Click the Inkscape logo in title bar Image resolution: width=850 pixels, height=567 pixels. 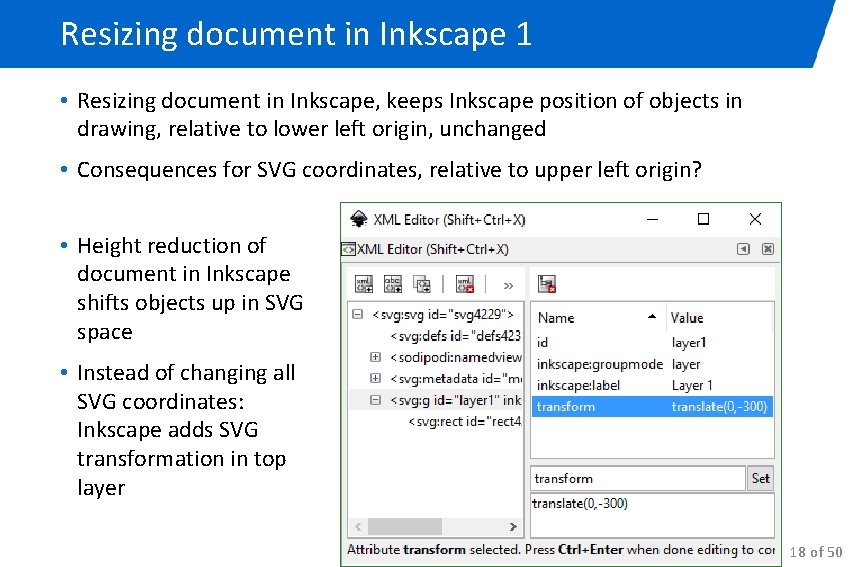358,219
